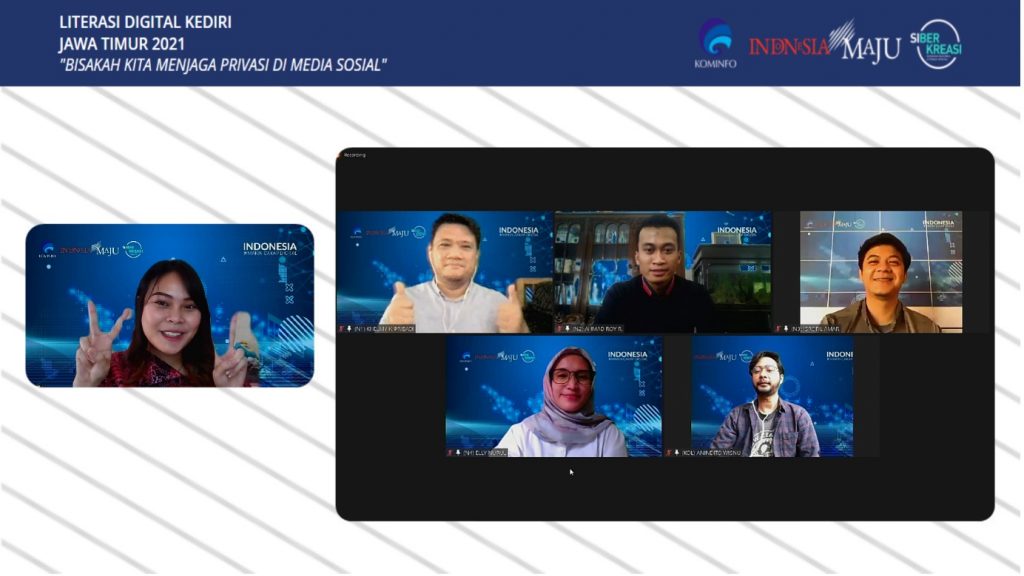The width and height of the screenshot is (1024, 576).
Task: Select the video tile with the wooden cabinet background
Action: [662, 270]
